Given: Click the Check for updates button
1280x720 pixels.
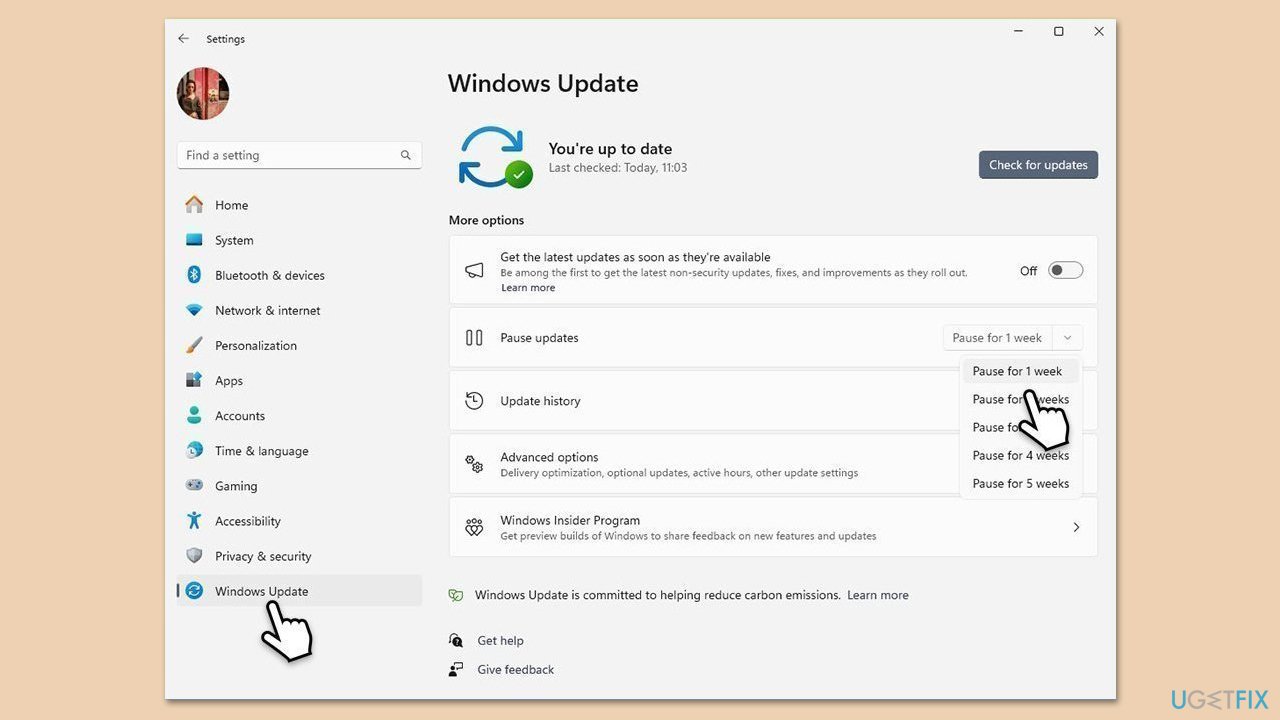Looking at the screenshot, I should click(x=1038, y=165).
